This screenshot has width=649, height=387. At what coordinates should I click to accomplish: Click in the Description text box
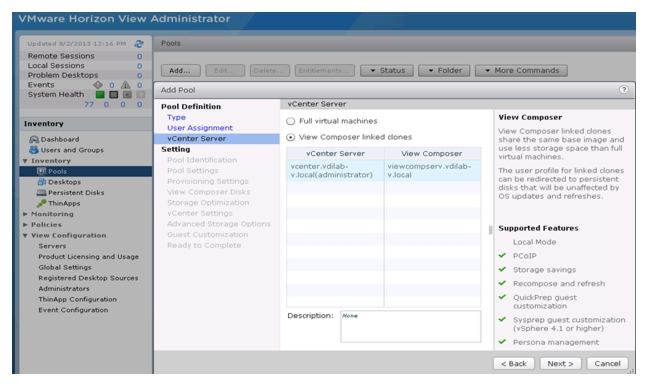coord(411,327)
